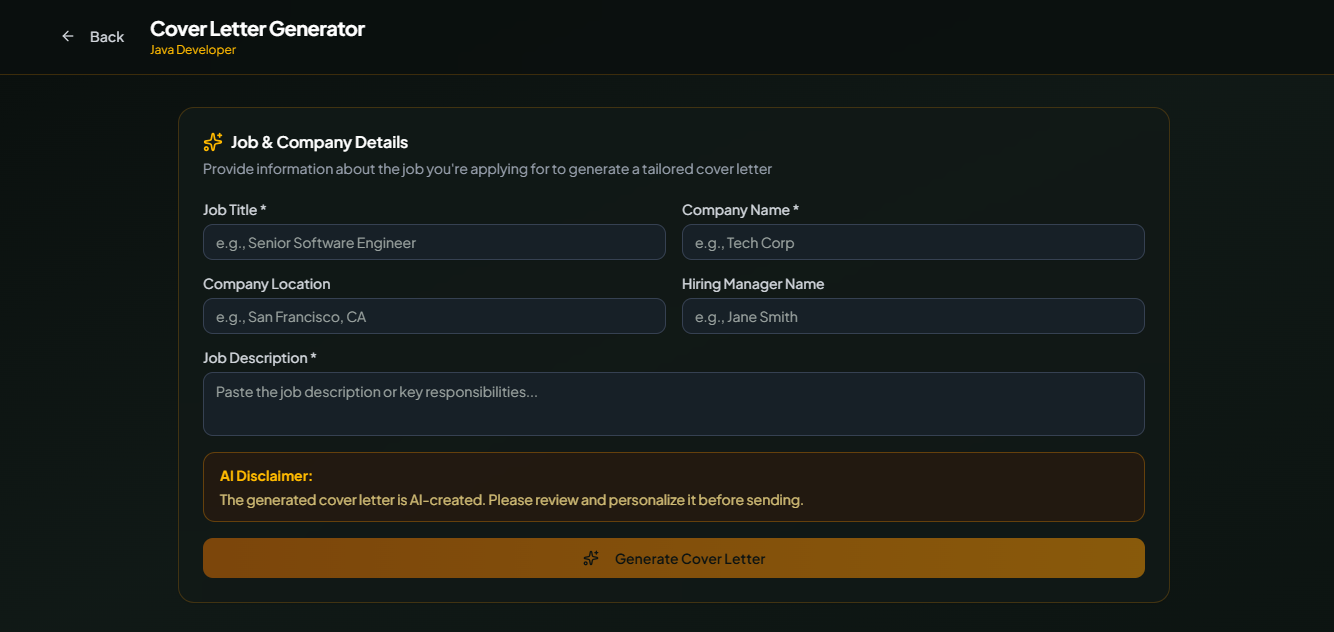This screenshot has width=1334, height=632.
Task: Click the disclaimer sentence about reviewing the letter
Action: 511,500
